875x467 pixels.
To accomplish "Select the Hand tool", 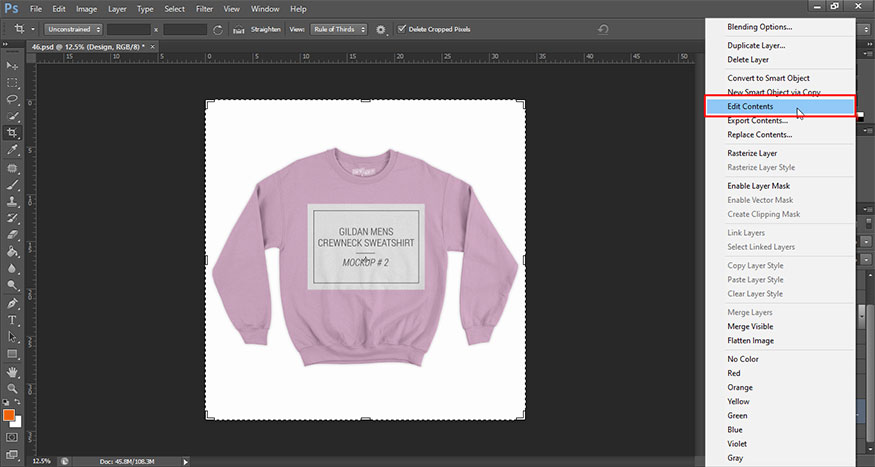I will pyautogui.click(x=12, y=372).
